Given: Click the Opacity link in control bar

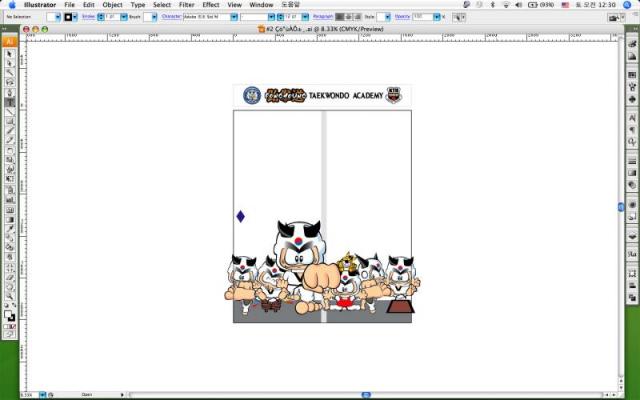Looking at the screenshot, I should [402, 17].
